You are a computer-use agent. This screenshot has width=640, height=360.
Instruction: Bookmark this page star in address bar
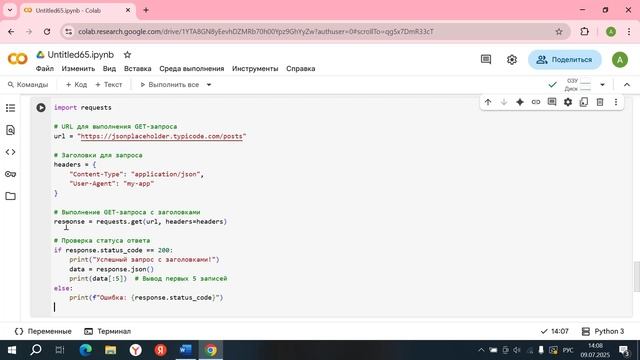559,31
